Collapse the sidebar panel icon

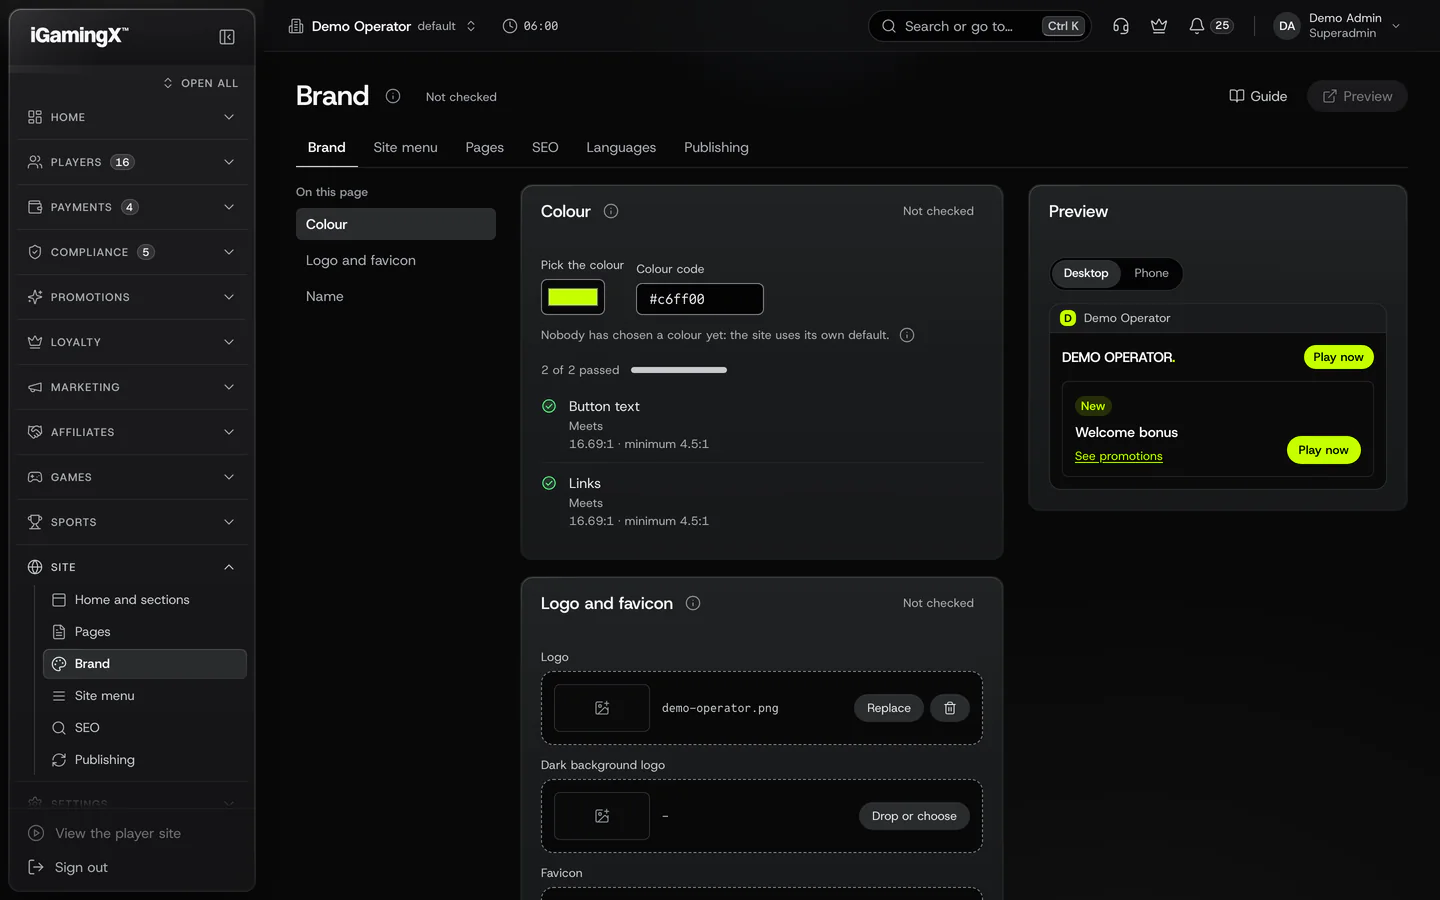click(x=227, y=37)
